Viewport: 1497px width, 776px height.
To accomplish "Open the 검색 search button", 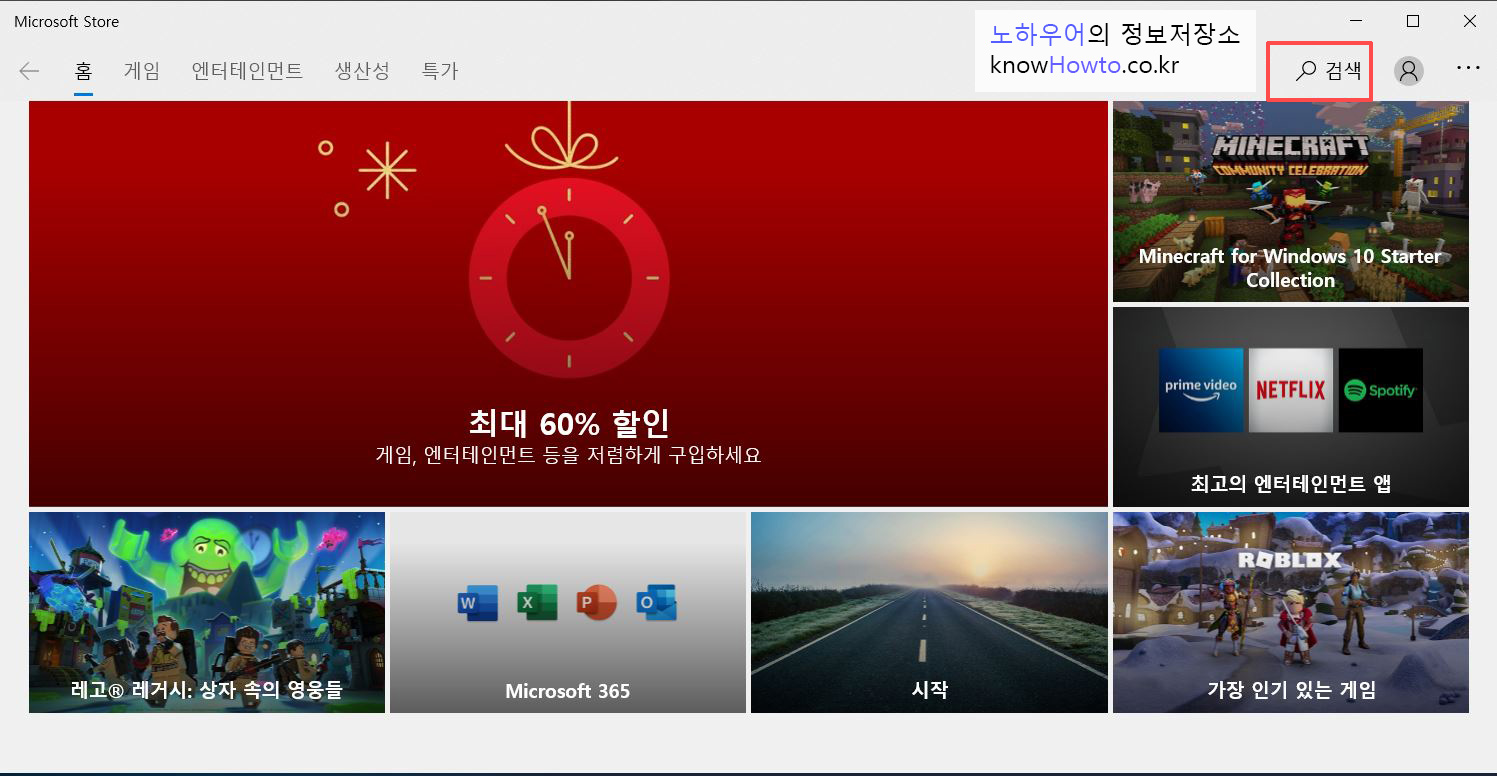I will tap(1328, 70).
